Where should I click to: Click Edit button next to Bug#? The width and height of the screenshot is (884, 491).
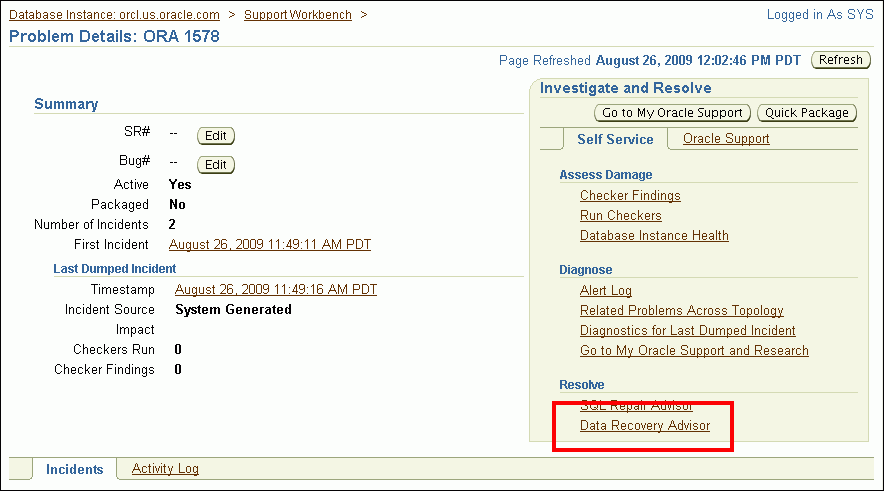pyautogui.click(x=216, y=165)
